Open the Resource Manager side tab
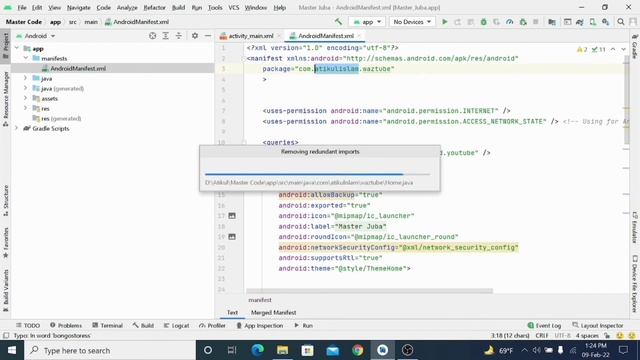The image size is (640, 360). pyautogui.click(x=5, y=98)
